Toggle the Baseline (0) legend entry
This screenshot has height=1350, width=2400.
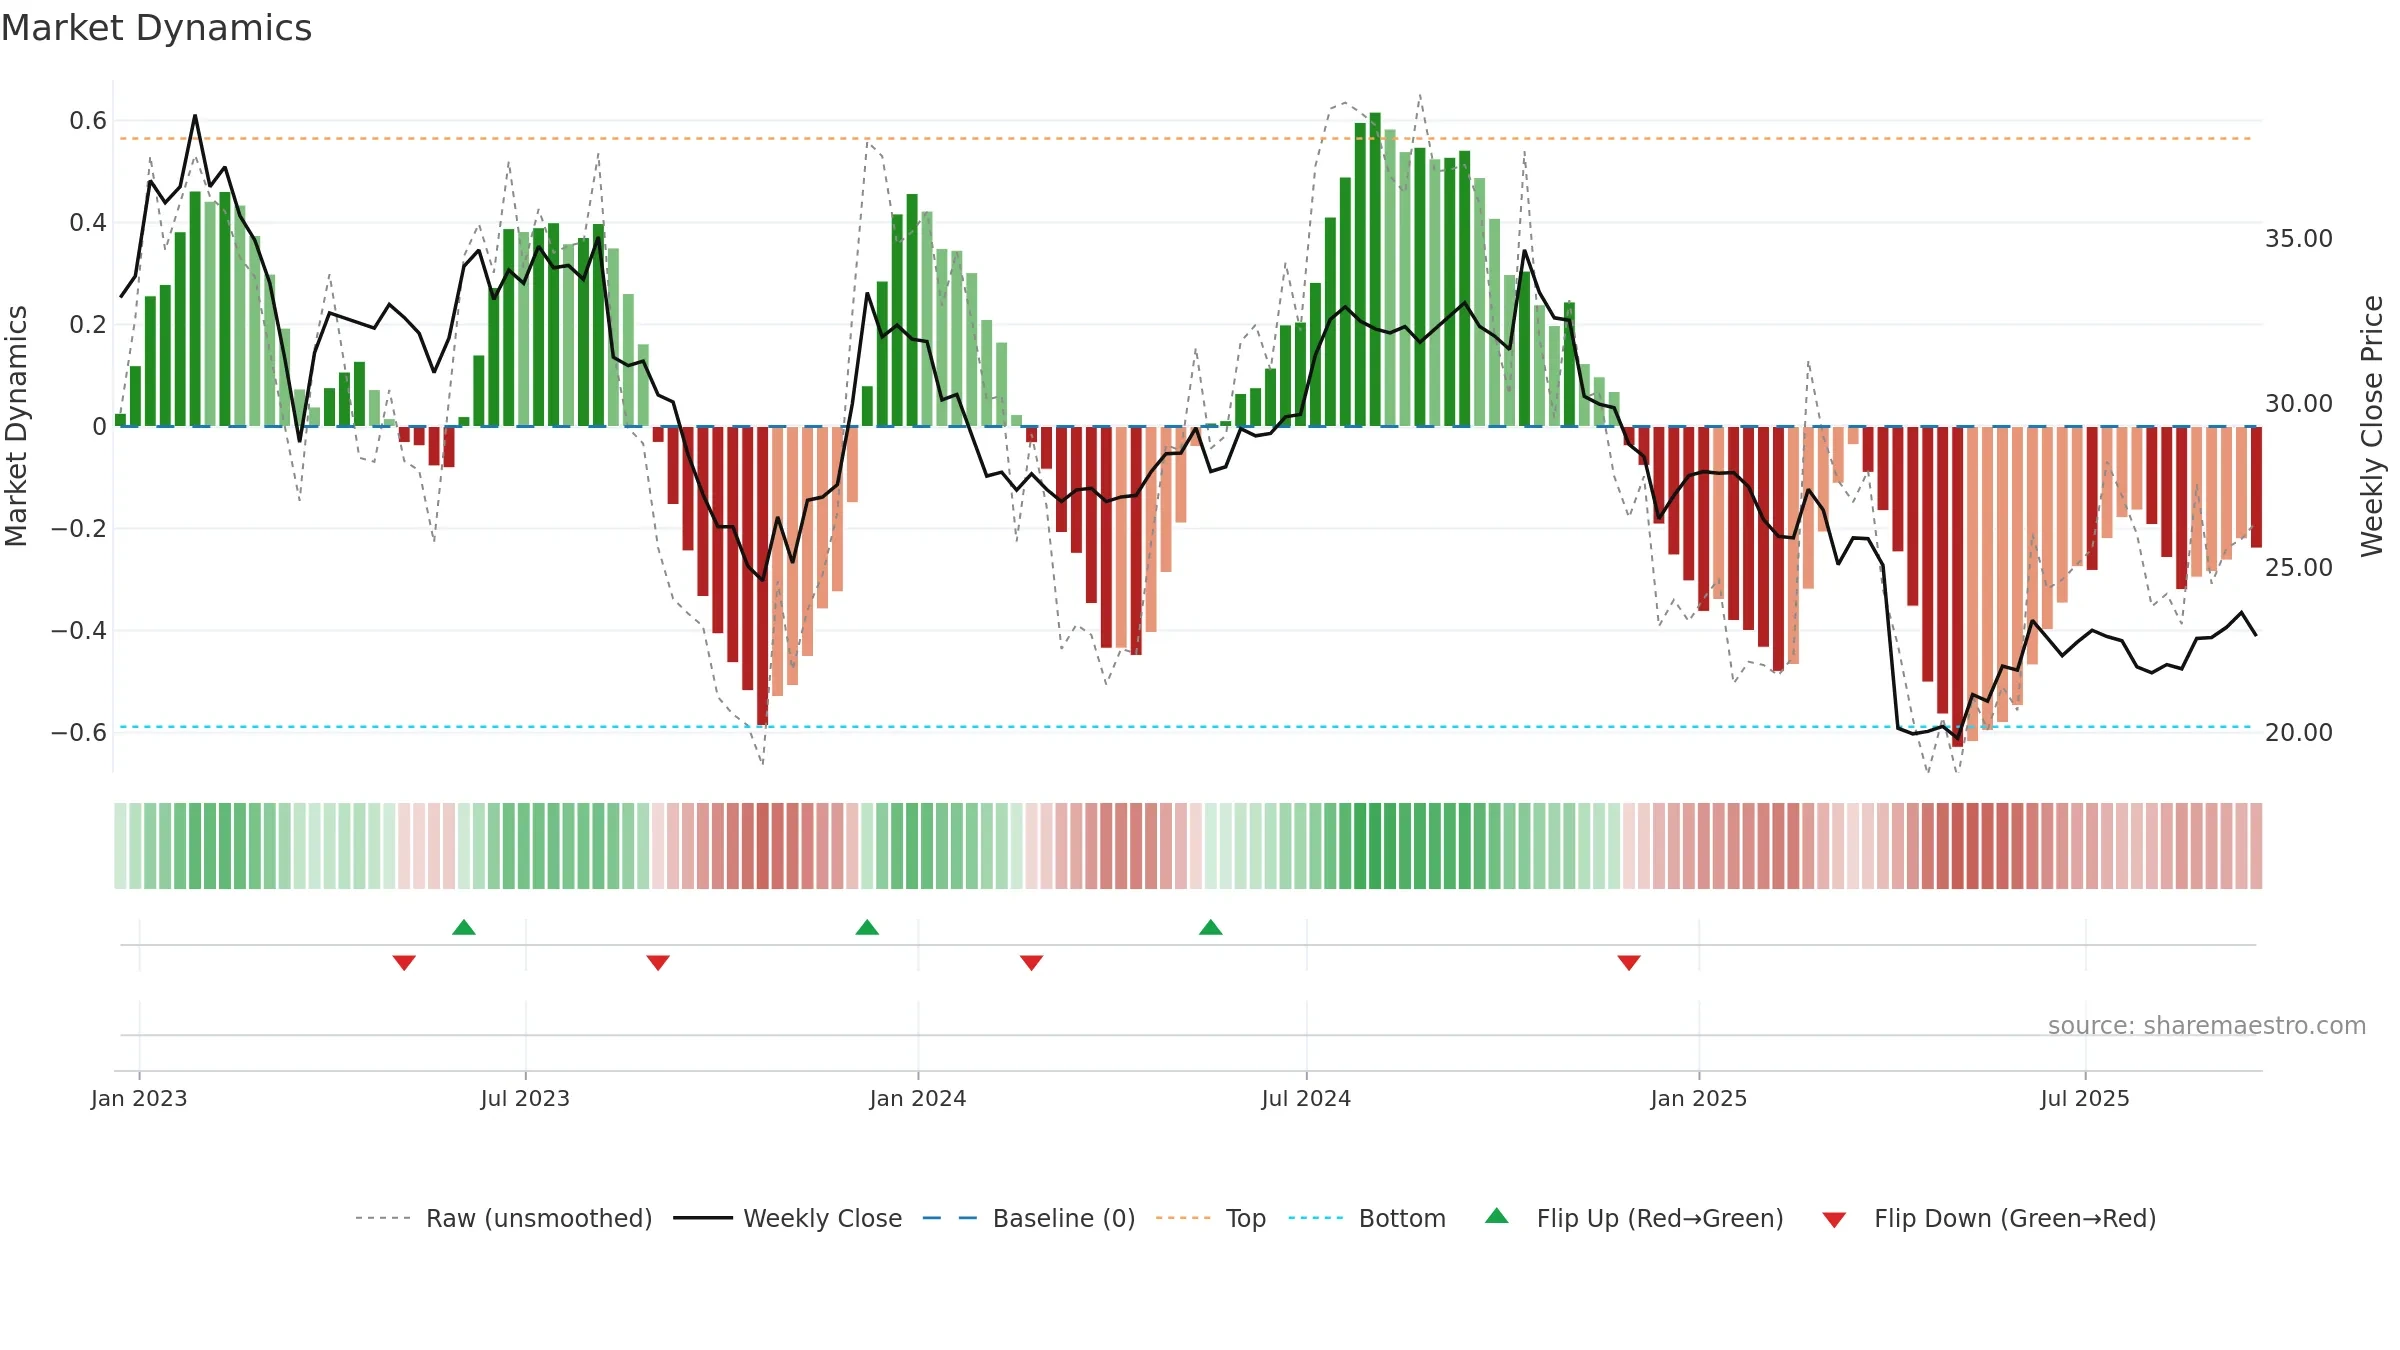(1029, 1218)
